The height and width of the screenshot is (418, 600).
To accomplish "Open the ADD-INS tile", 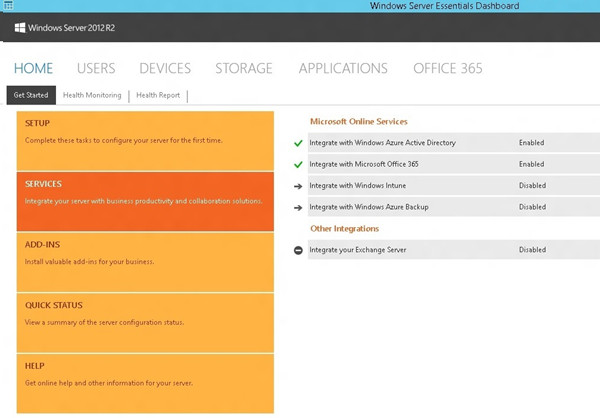I will tap(145, 262).
